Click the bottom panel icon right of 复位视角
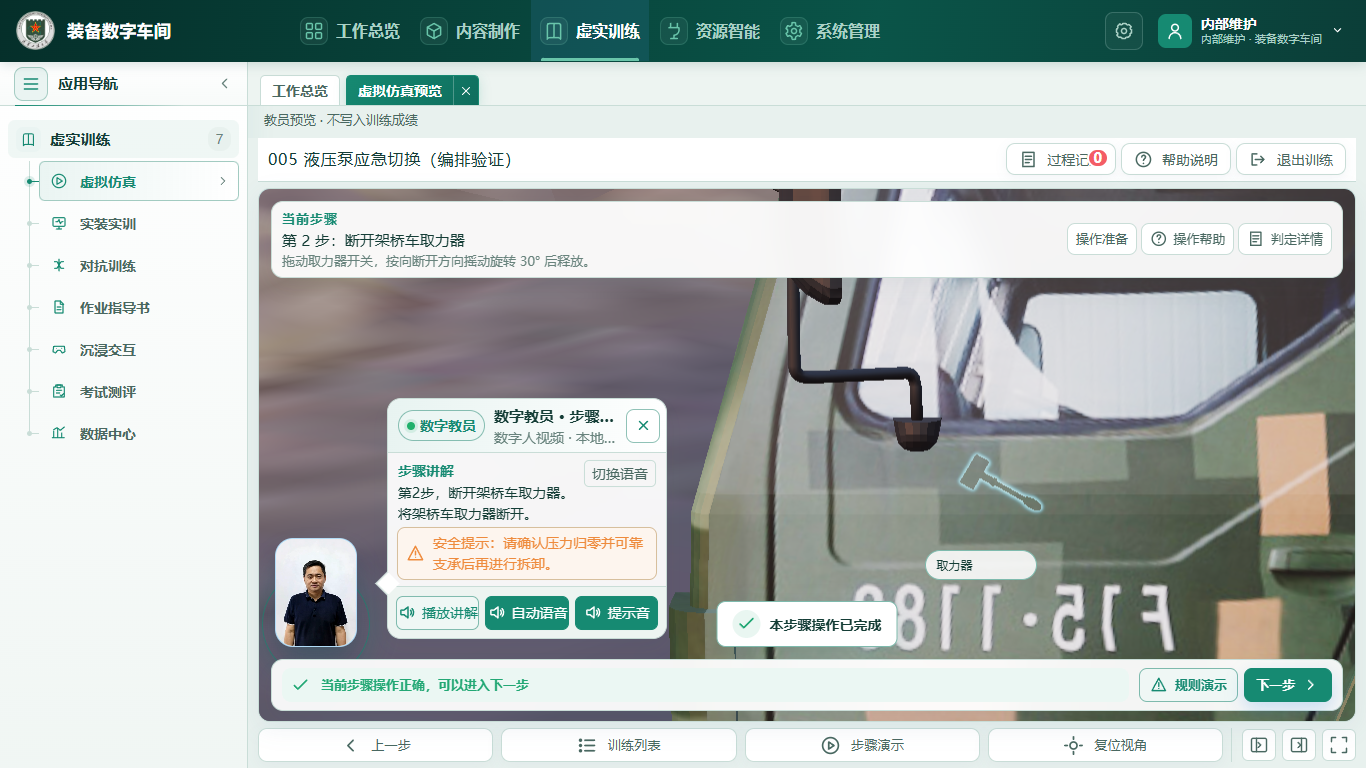This screenshot has height=768, width=1366. (1259, 745)
